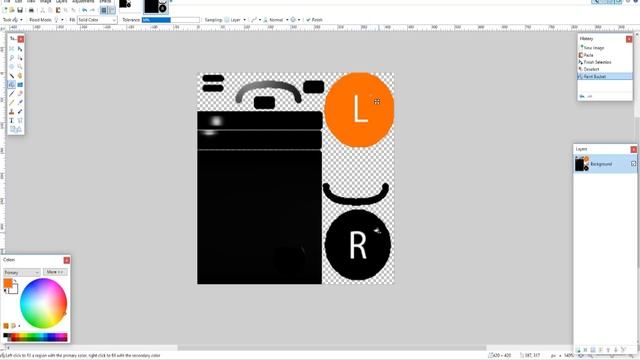Click the Paste icon in toolbar

(58, 10)
